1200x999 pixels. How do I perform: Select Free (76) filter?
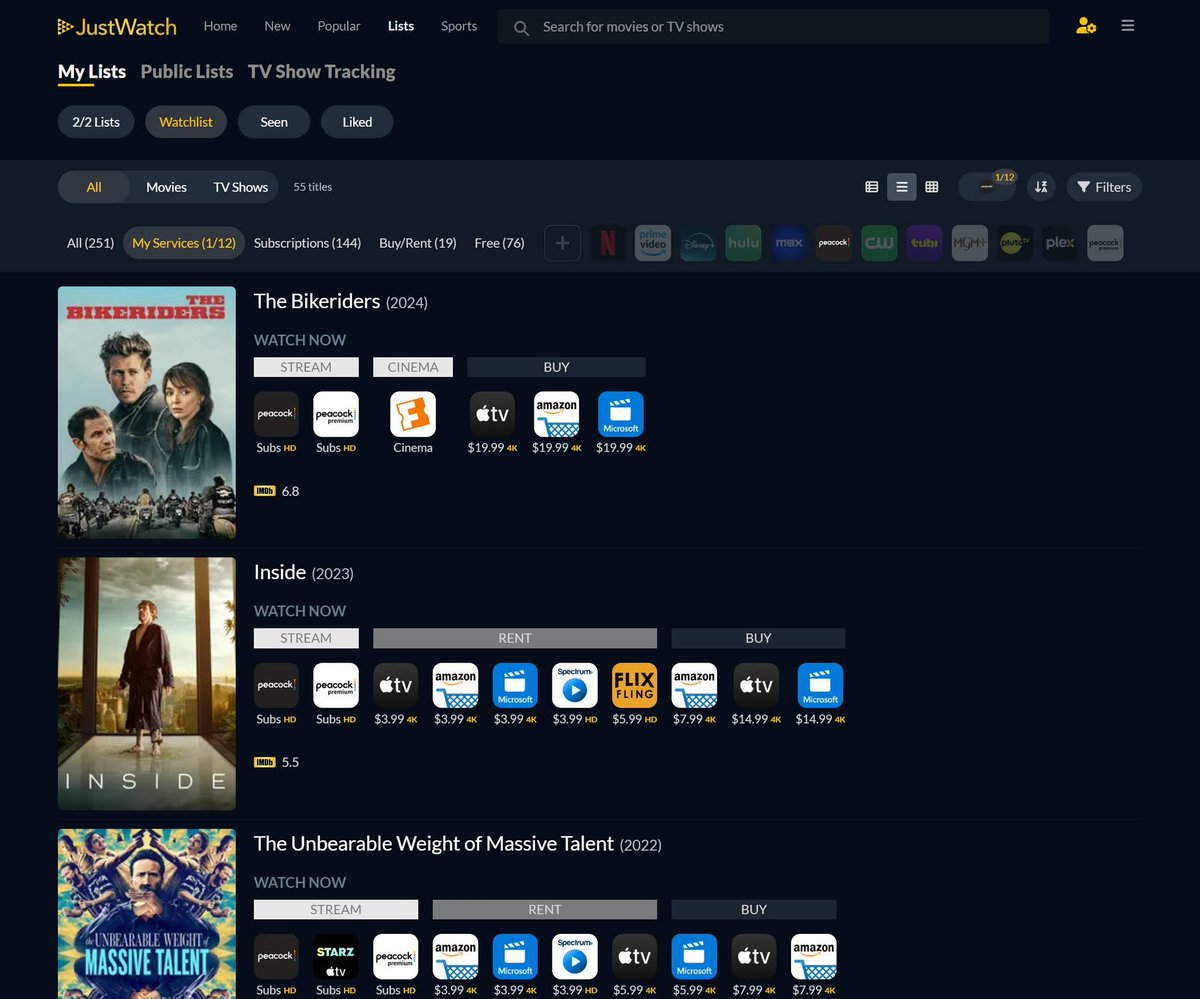click(x=499, y=243)
